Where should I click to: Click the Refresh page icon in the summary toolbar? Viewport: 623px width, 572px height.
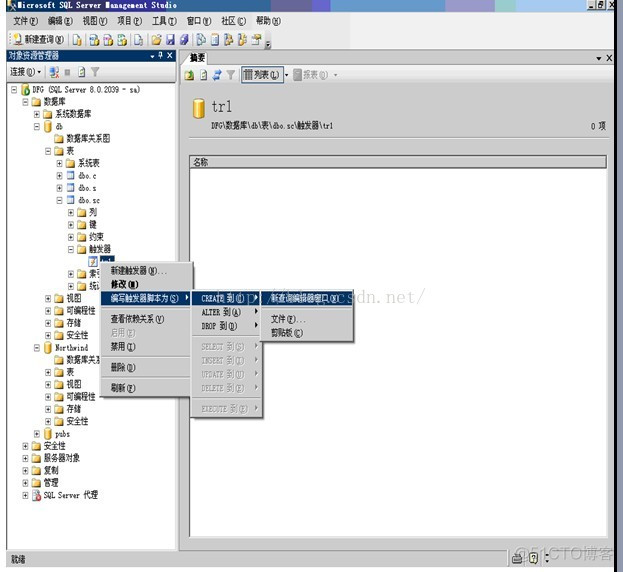(x=203, y=75)
